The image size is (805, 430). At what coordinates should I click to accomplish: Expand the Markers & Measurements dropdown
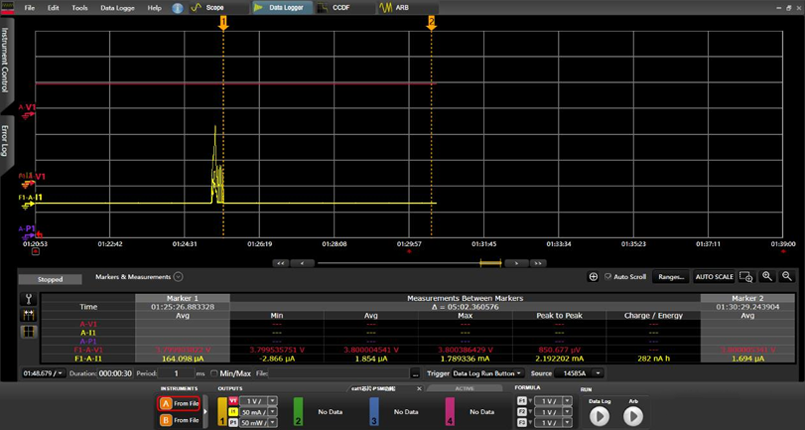coord(178,276)
